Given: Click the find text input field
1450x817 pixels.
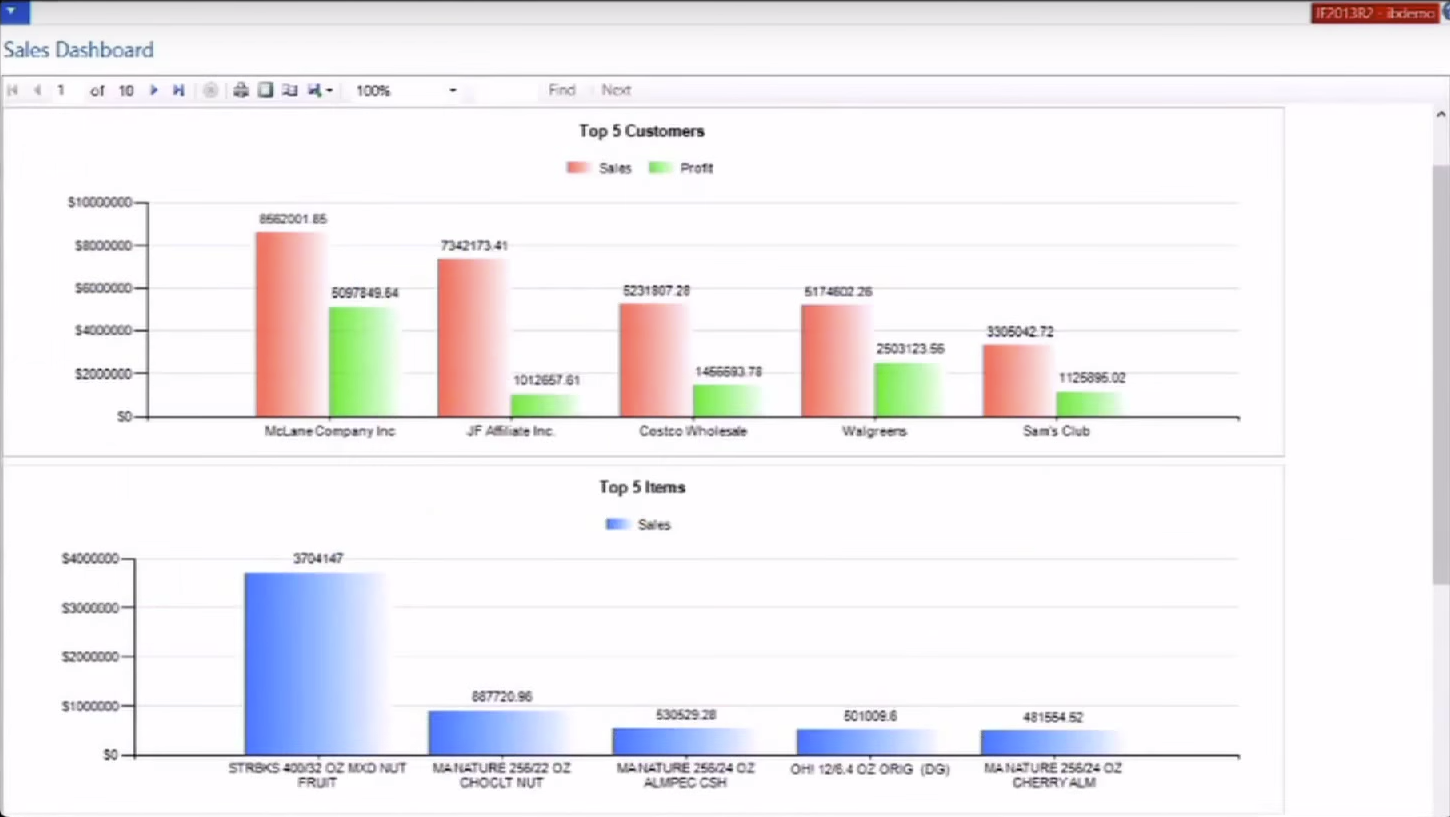Looking at the screenshot, I should [x=506, y=90].
